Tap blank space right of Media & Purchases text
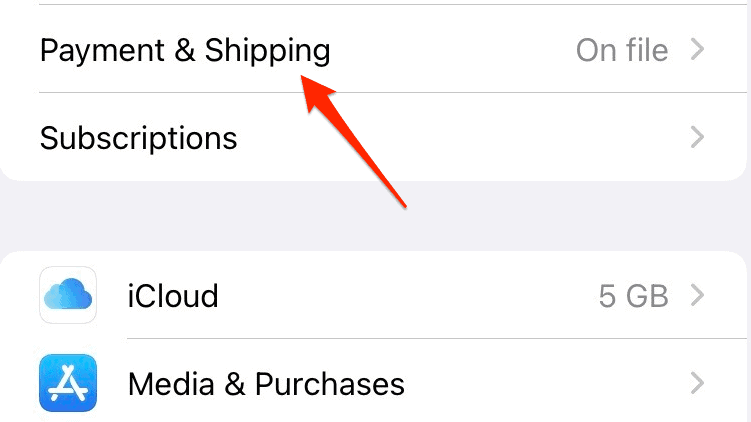The width and height of the screenshot is (751, 422). tap(540, 383)
